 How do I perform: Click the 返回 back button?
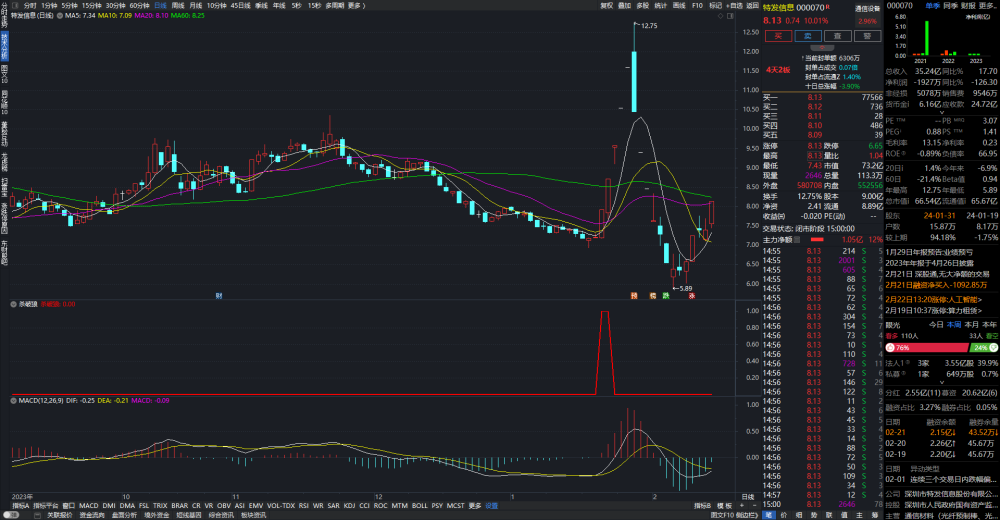pyautogui.click(x=753, y=5)
